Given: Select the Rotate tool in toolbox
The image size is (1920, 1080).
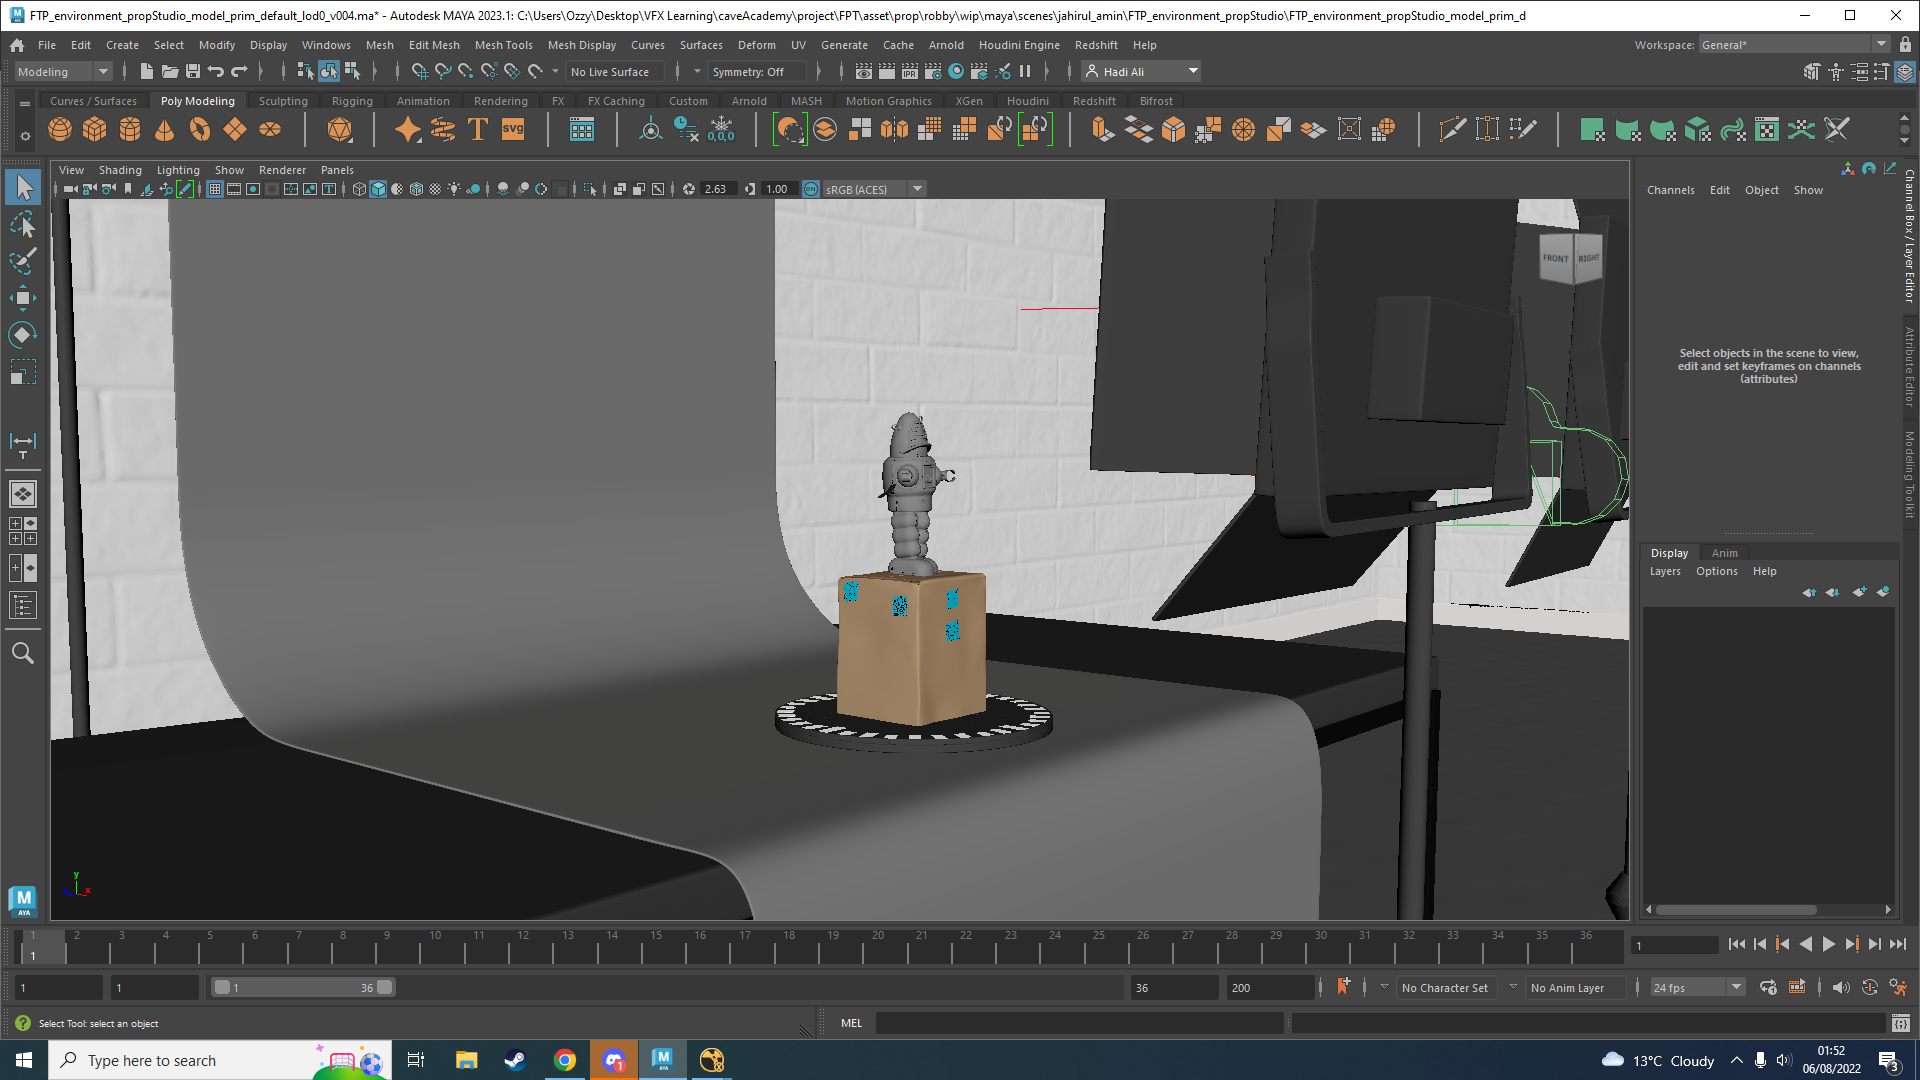Looking at the screenshot, I should click(23, 335).
